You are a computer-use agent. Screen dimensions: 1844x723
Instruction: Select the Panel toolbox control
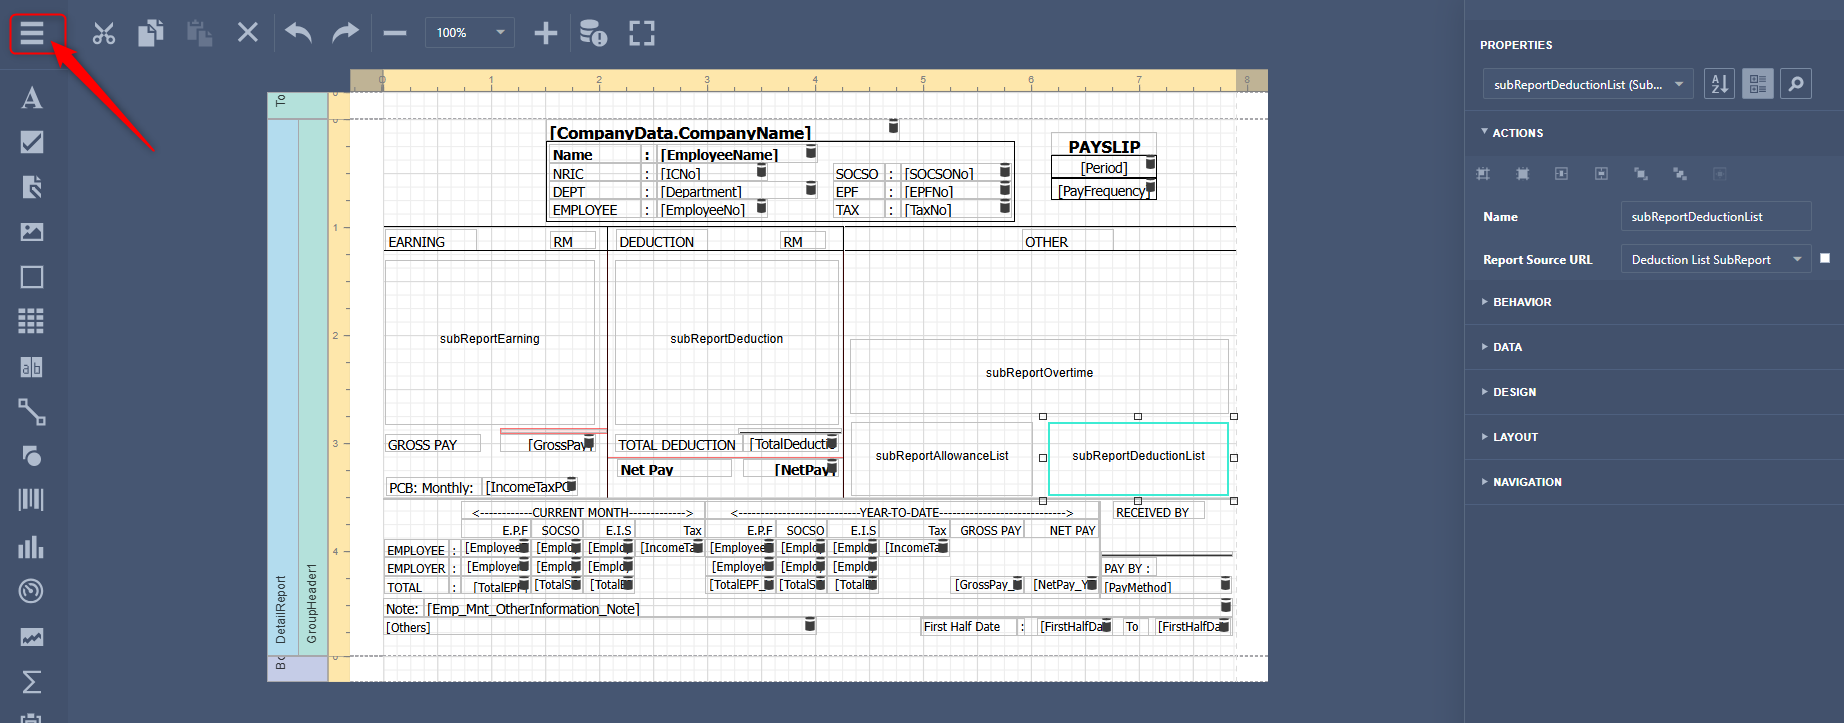pyautogui.click(x=32, y=277)
